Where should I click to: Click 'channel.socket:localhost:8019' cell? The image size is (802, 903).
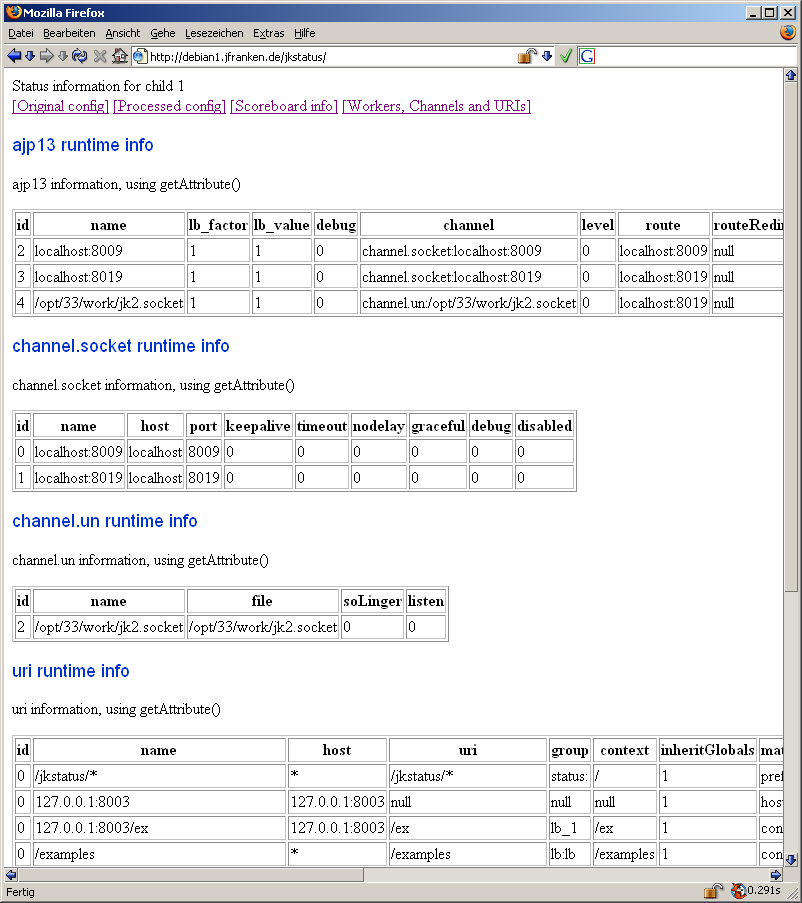click(469, 277)
